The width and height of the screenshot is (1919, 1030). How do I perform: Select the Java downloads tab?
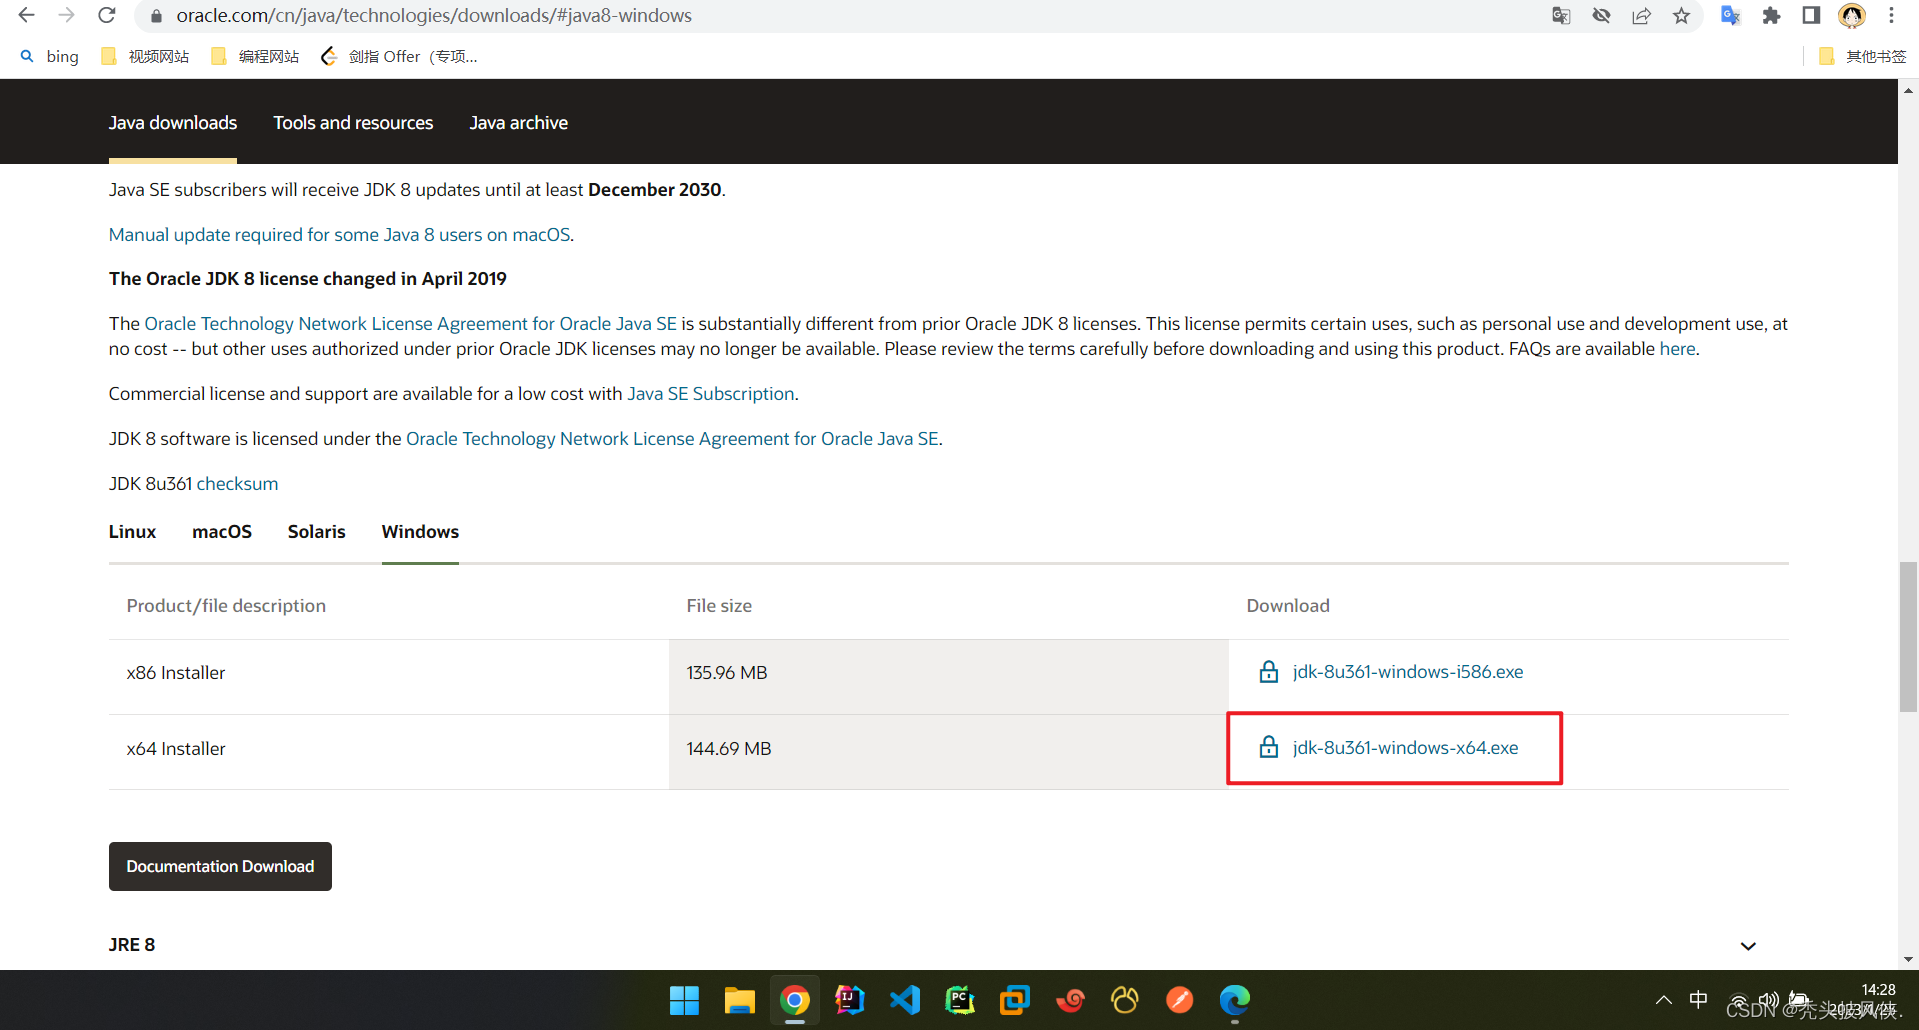point(173,122)
